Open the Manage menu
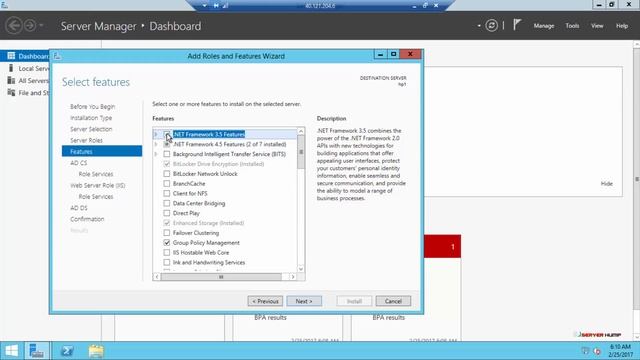Image resolution: width=640 pixels, height=360 pixels. [544, 26]
